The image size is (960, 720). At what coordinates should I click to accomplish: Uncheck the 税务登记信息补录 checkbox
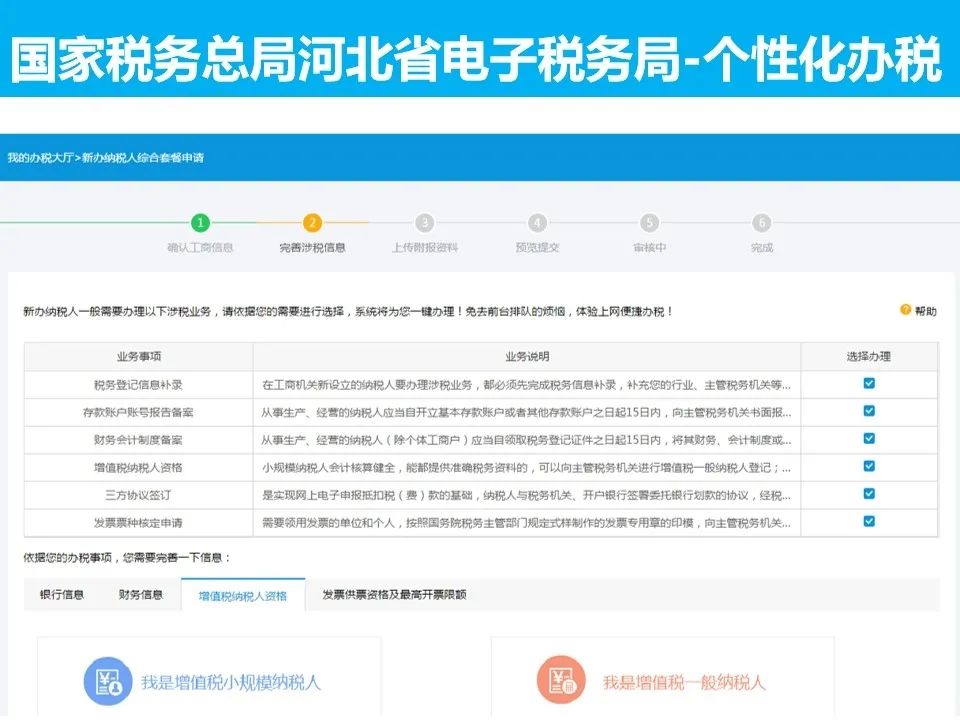point(869,383)
